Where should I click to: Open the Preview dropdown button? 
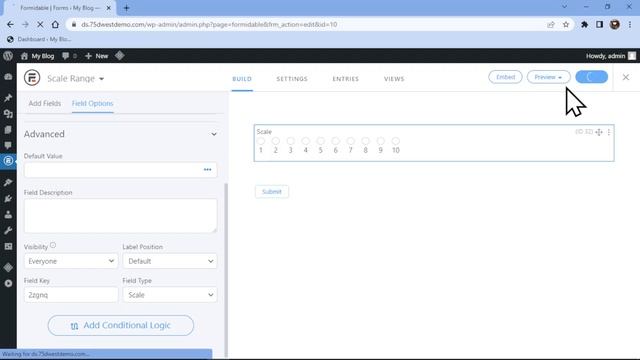coord(548,77)
